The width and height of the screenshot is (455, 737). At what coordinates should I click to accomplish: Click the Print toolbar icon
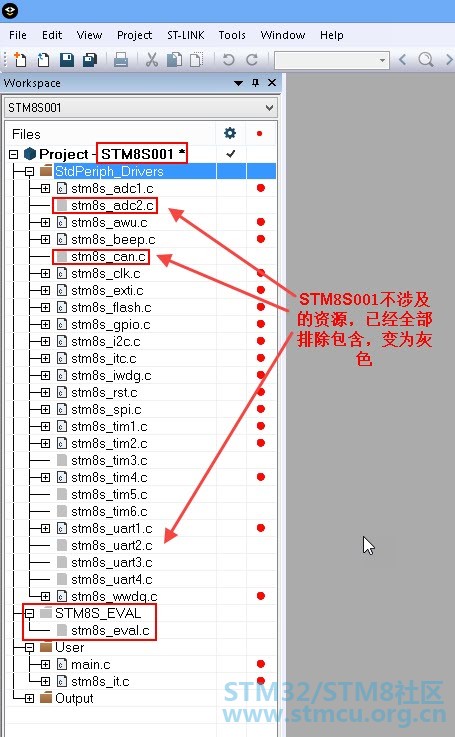[x=121, y=60]
